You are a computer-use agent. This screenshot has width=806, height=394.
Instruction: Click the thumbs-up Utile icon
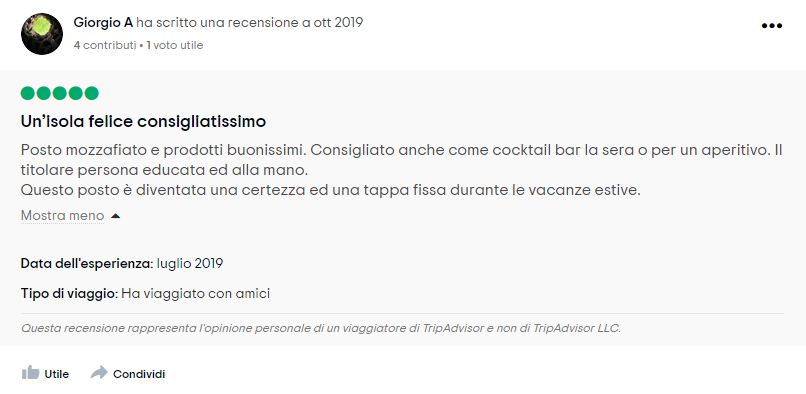30,372
